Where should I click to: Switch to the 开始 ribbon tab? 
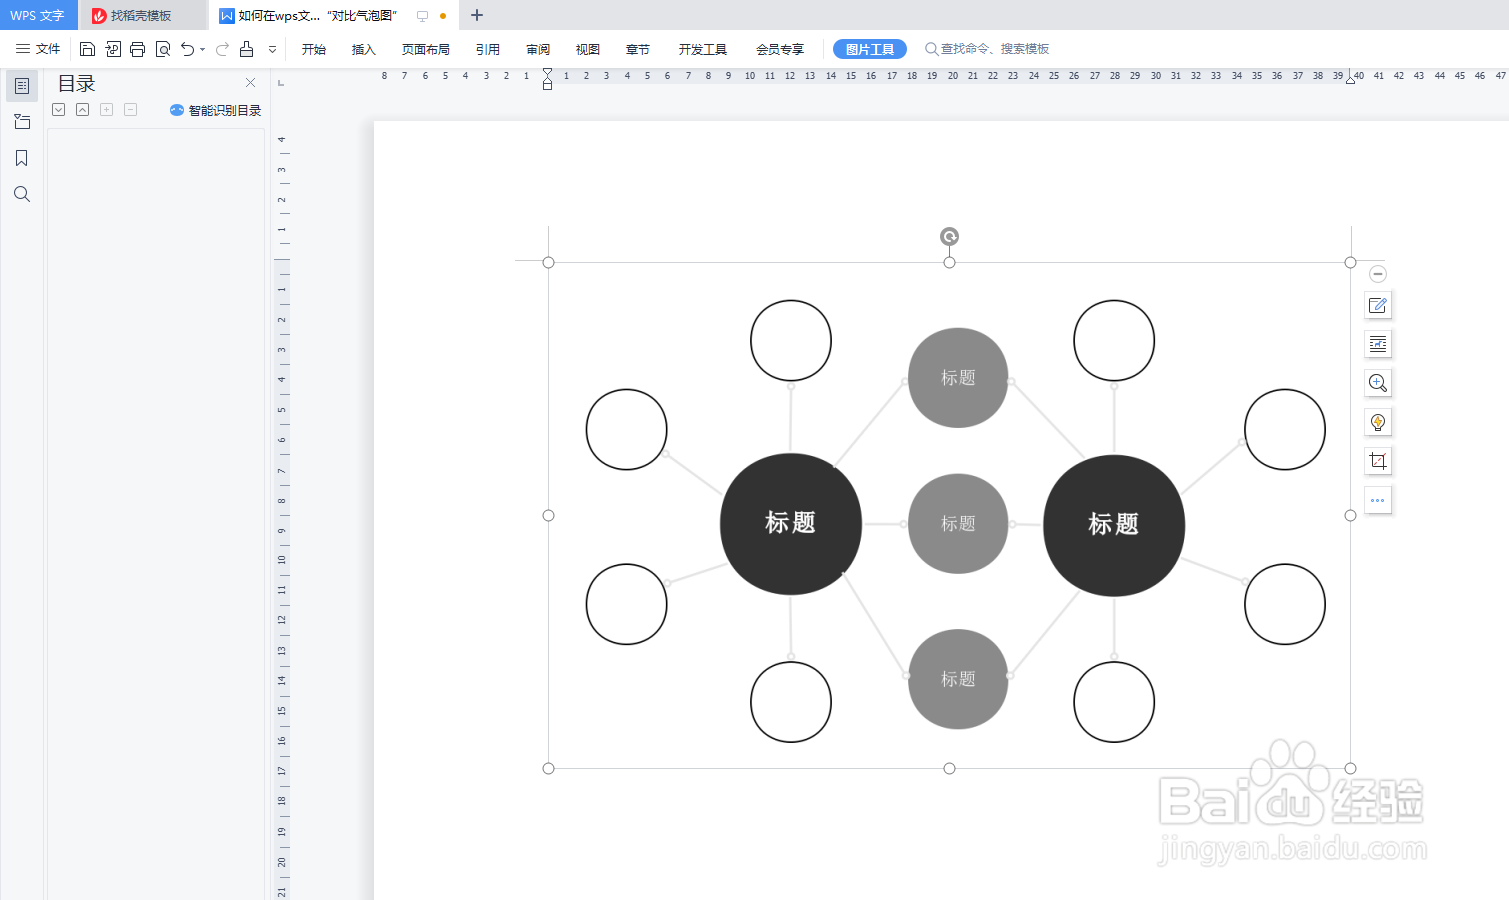[x=314, y=49]
